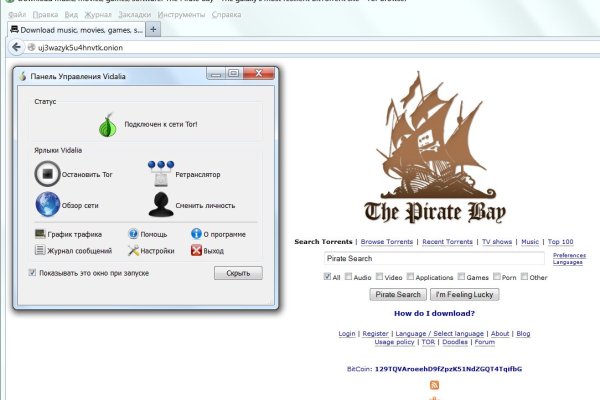Open the traffic graph (График трафика)
Viewport: 600px width, 400px height.
pos(40,234)
